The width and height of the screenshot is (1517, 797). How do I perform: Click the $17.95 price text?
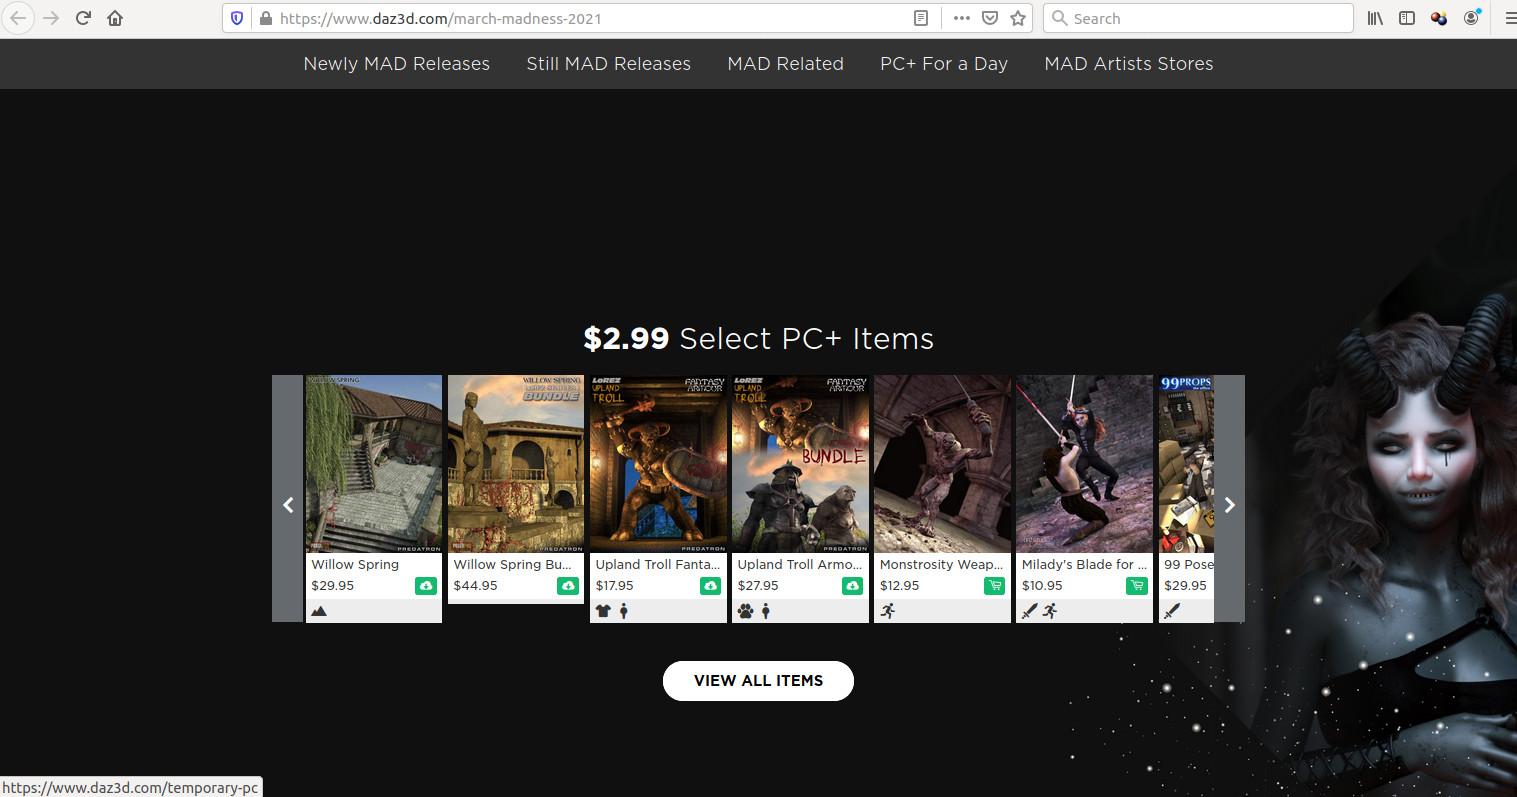[x=615, y=586]
